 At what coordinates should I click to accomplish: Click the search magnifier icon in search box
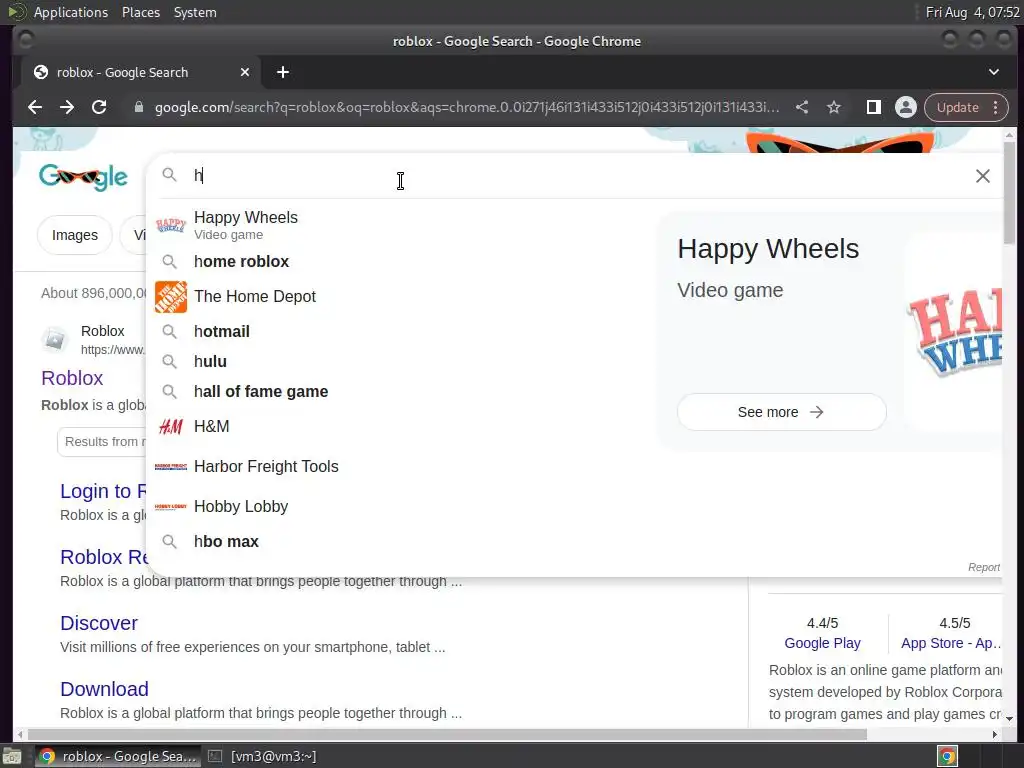point(169,174)
